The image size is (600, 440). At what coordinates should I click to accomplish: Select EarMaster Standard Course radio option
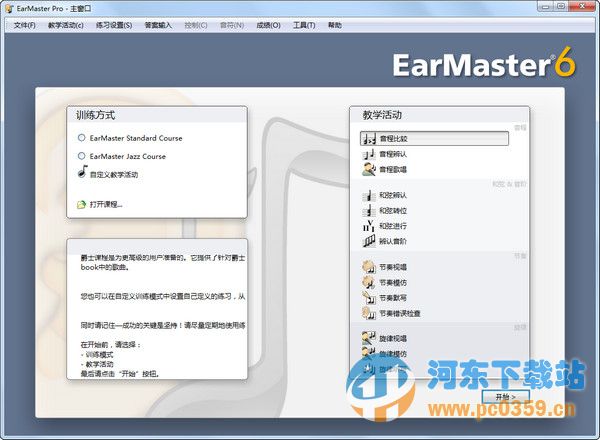[x=130, y=138]
